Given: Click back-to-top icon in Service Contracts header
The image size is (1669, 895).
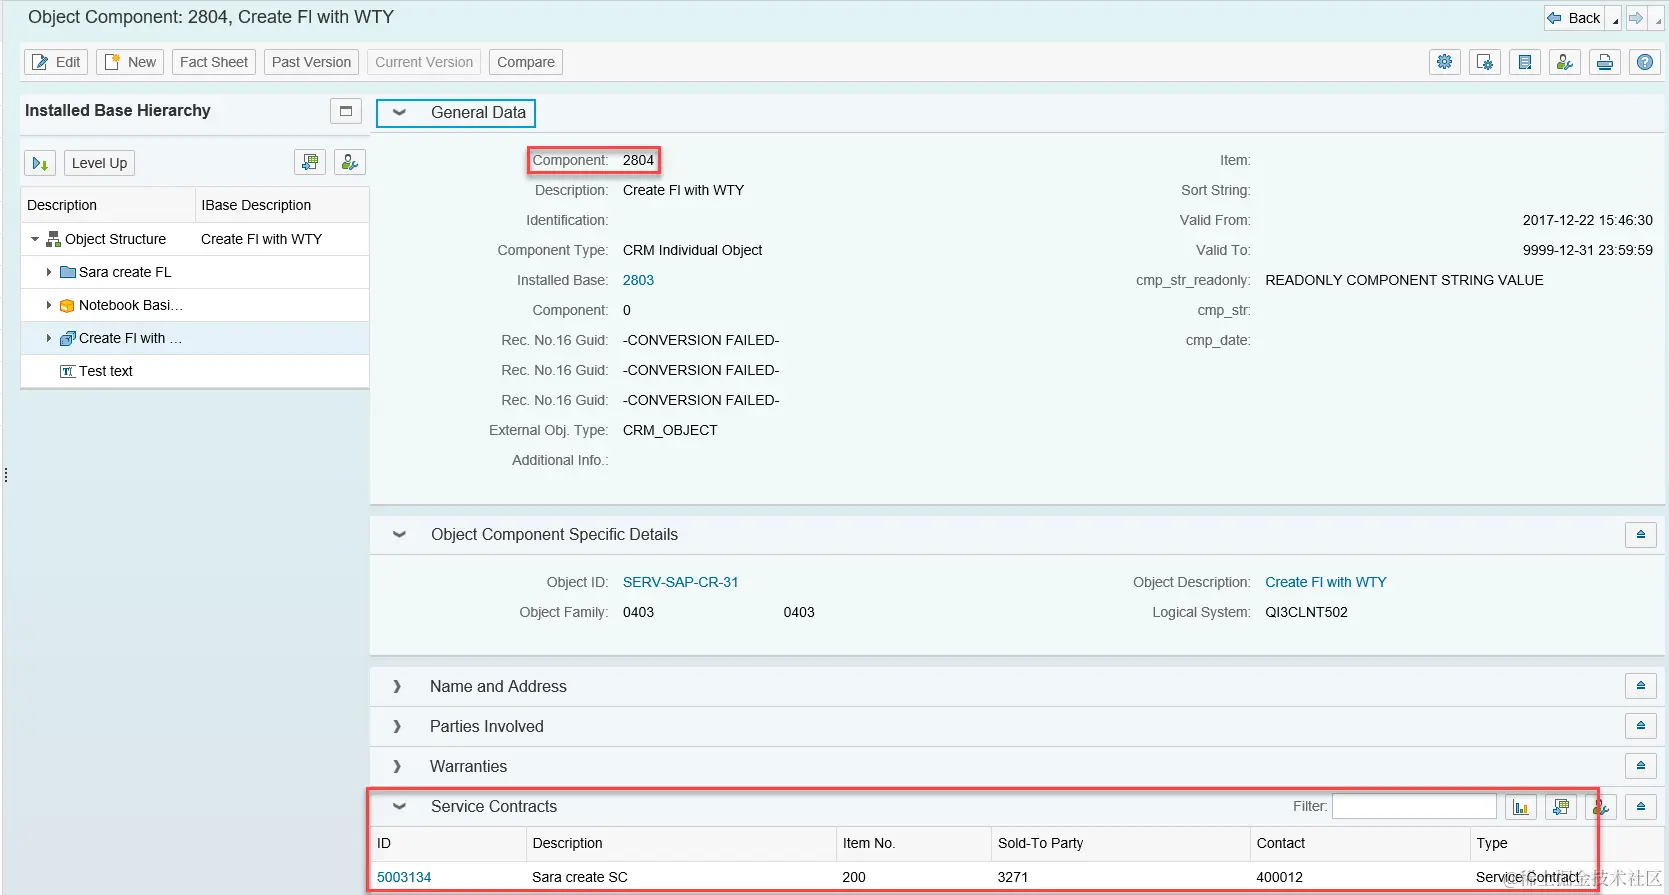Looking at the screenshot, I should pos(1641,807).
